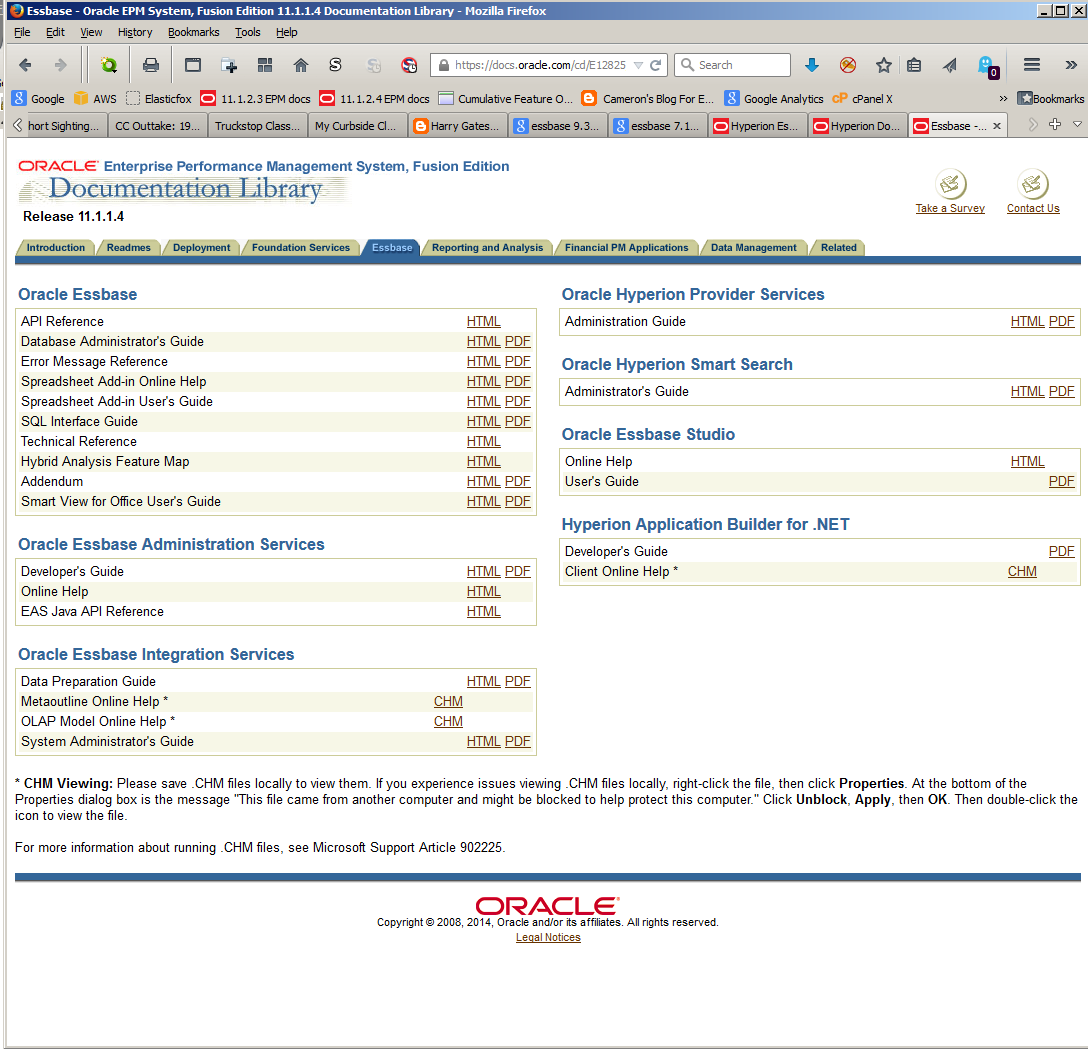
Task: Open Technical Reference HTML link
Action: (484, 441)
